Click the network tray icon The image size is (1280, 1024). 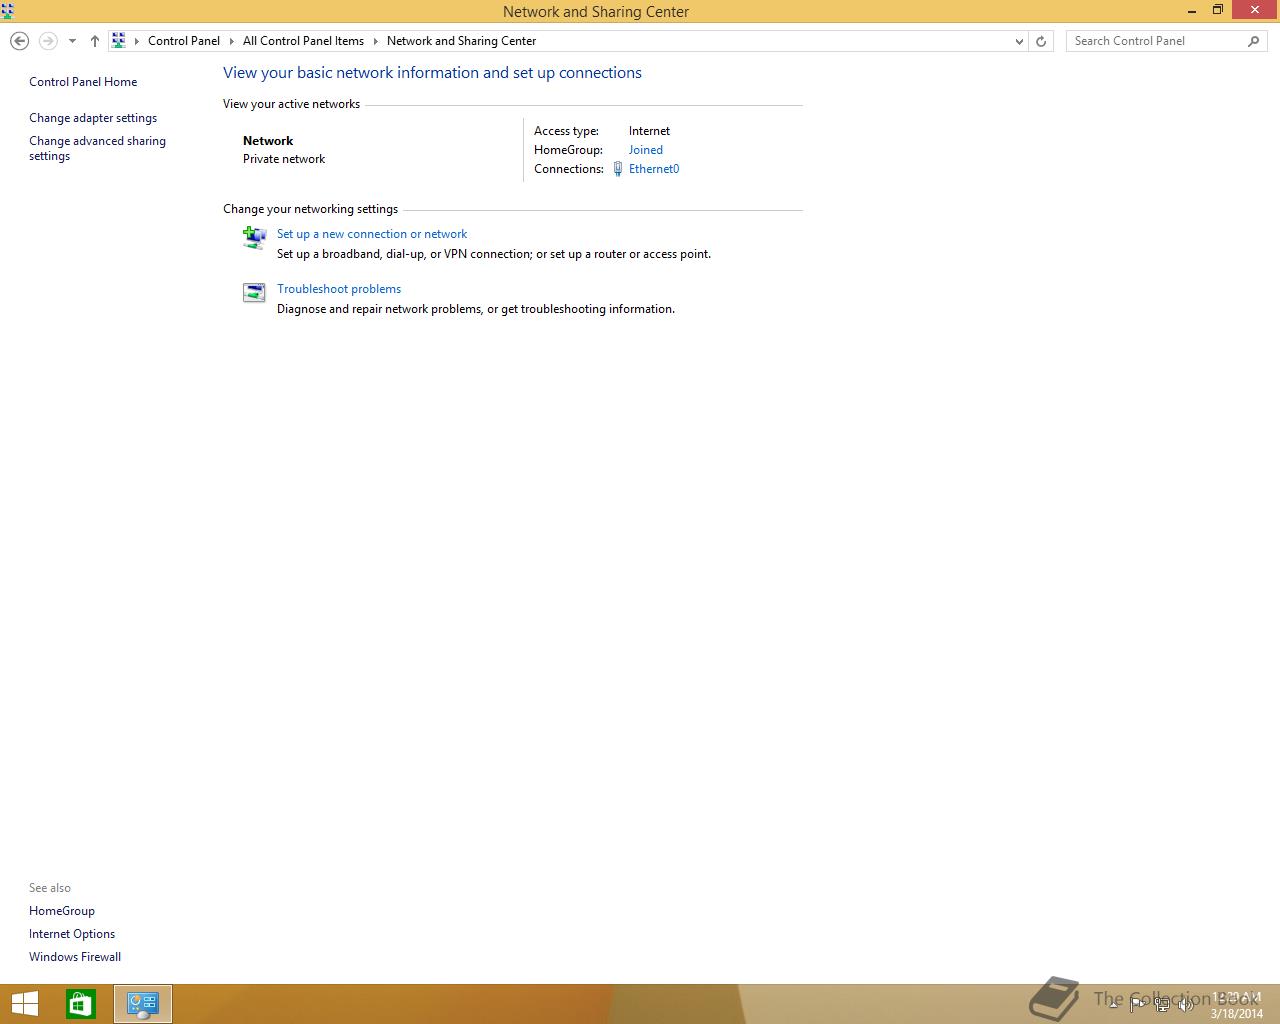[x=1162, y=1004]
